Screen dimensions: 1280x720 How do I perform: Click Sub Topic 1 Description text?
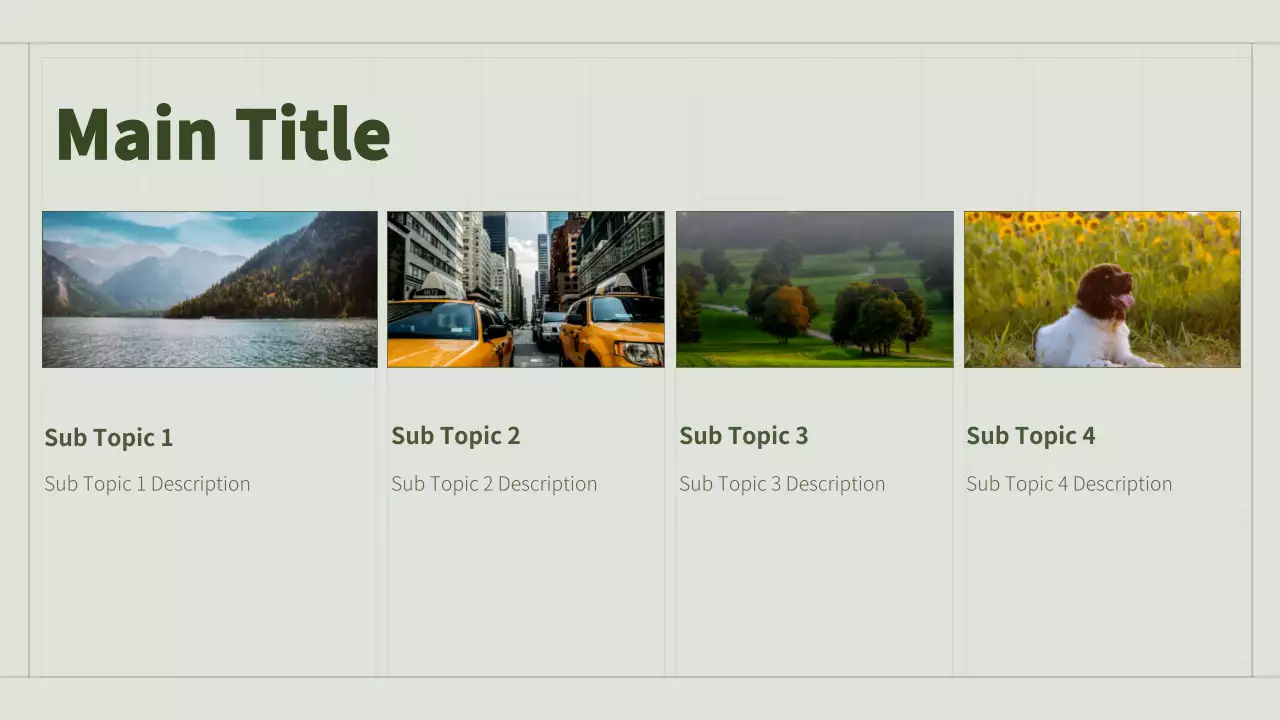click(x=147, y=484)
